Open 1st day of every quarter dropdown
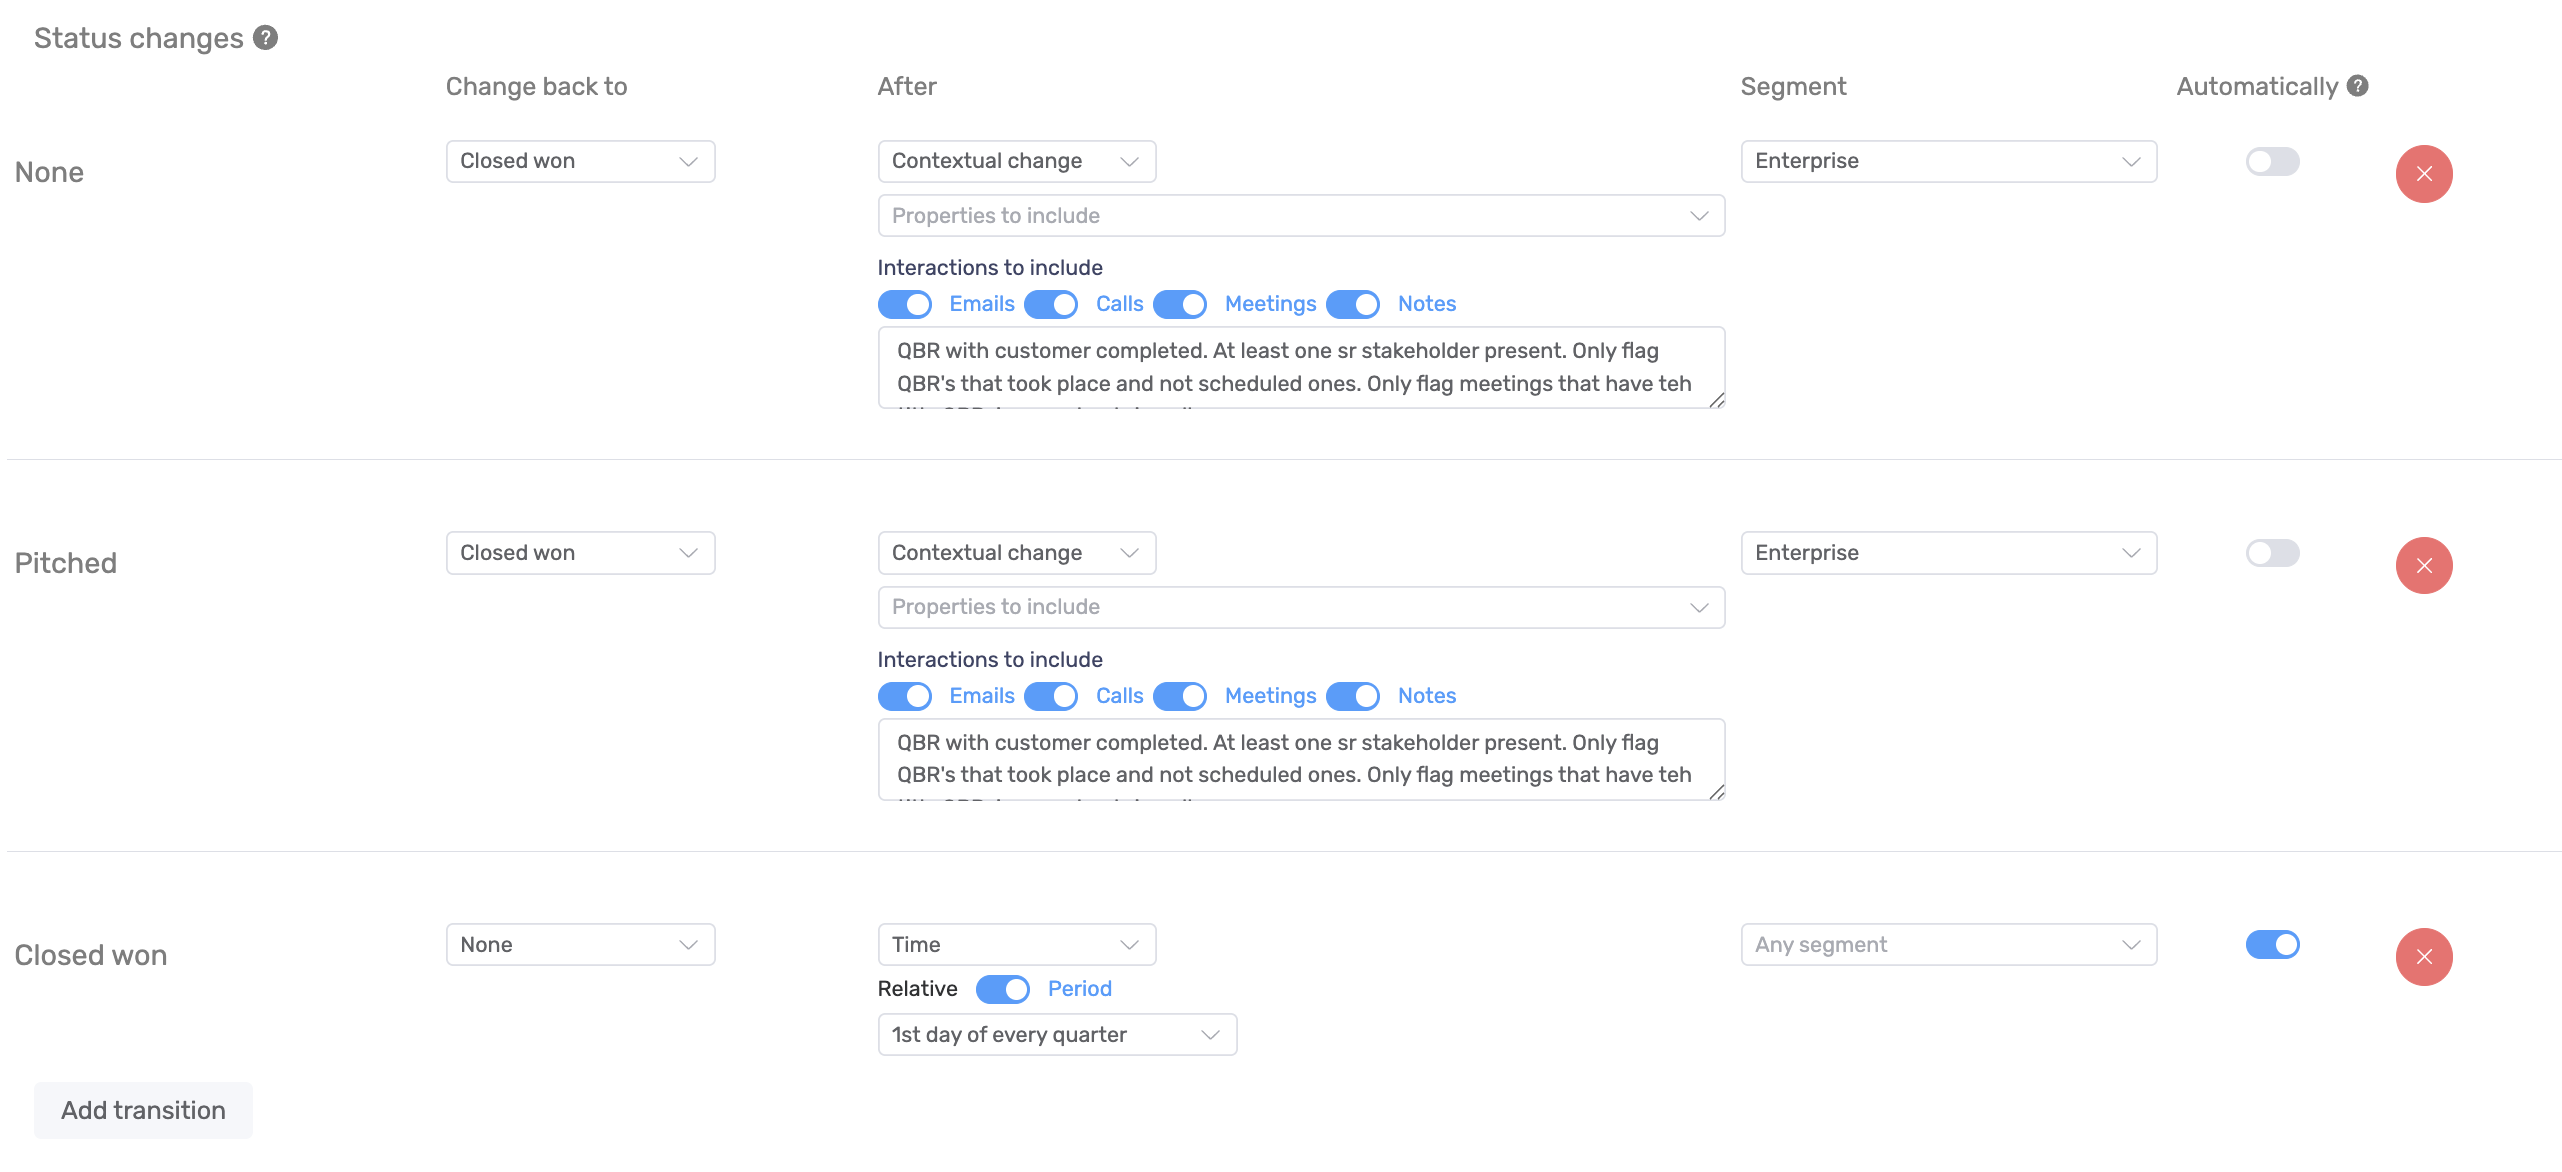 pos(1056,1035)
